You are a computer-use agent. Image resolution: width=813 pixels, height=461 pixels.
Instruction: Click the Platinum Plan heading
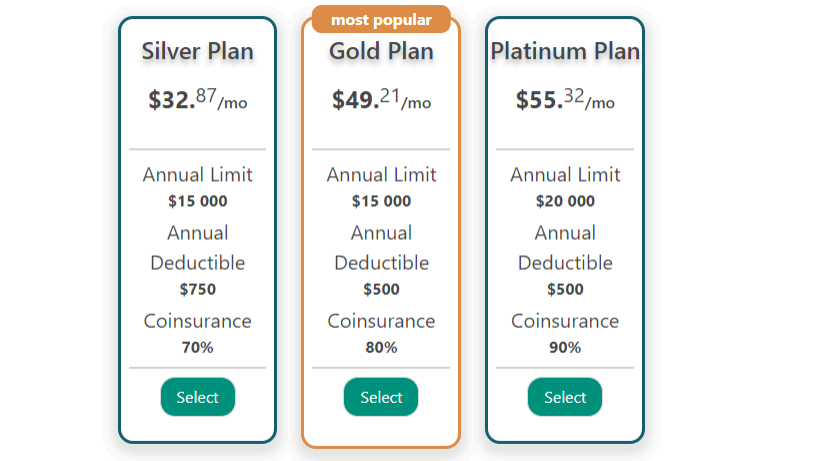565,51
